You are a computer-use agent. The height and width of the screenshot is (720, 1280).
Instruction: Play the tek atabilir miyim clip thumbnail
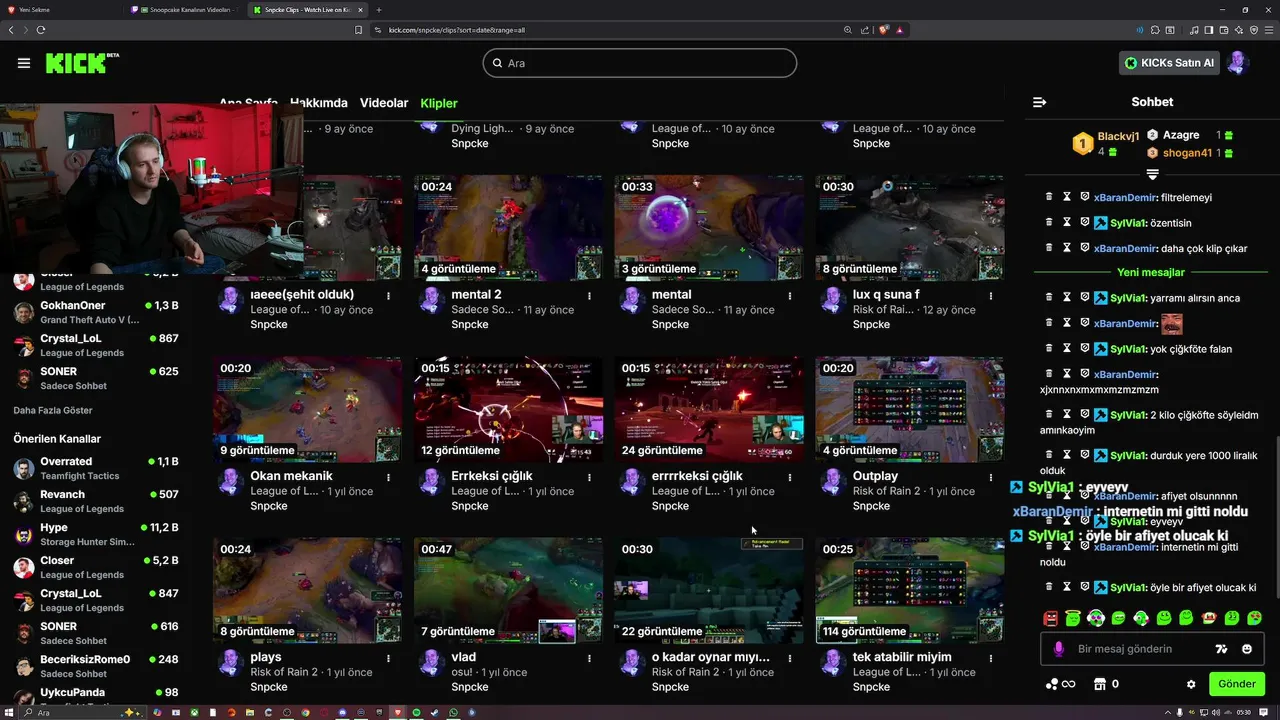tap(909, 590)
